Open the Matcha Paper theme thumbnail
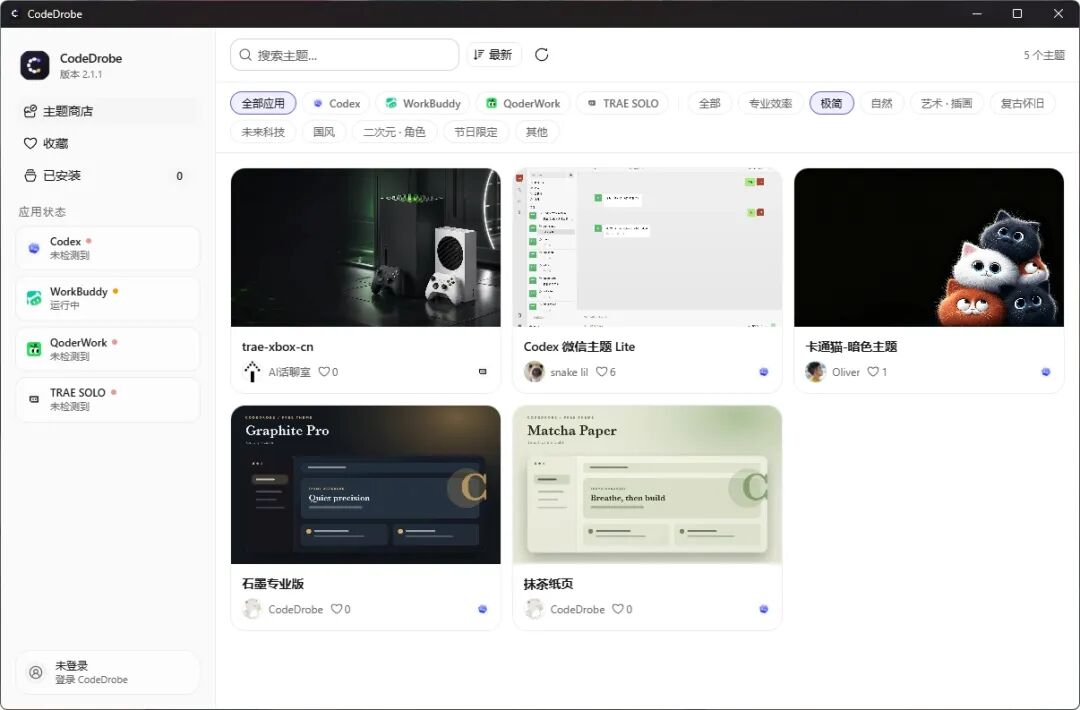The width and height of the screenshot is (1080, 710). [647, 485]
